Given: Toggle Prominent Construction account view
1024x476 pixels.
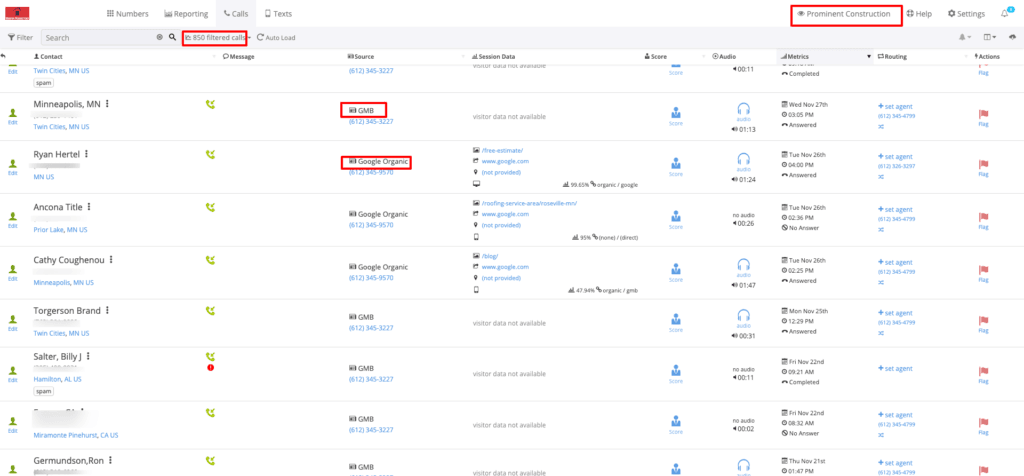Looking at the screenshot, I should point(830,14).
